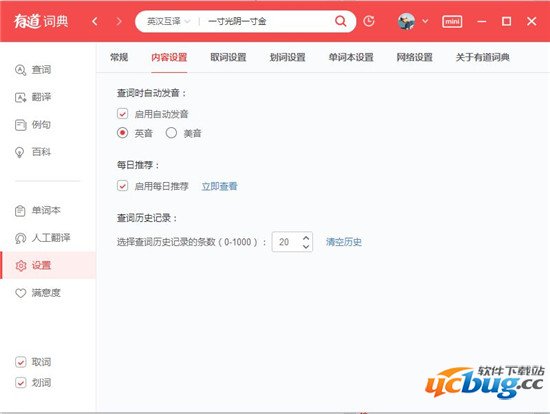
Task: Go forward with the right arrow
Action: (x=119, y=22)
